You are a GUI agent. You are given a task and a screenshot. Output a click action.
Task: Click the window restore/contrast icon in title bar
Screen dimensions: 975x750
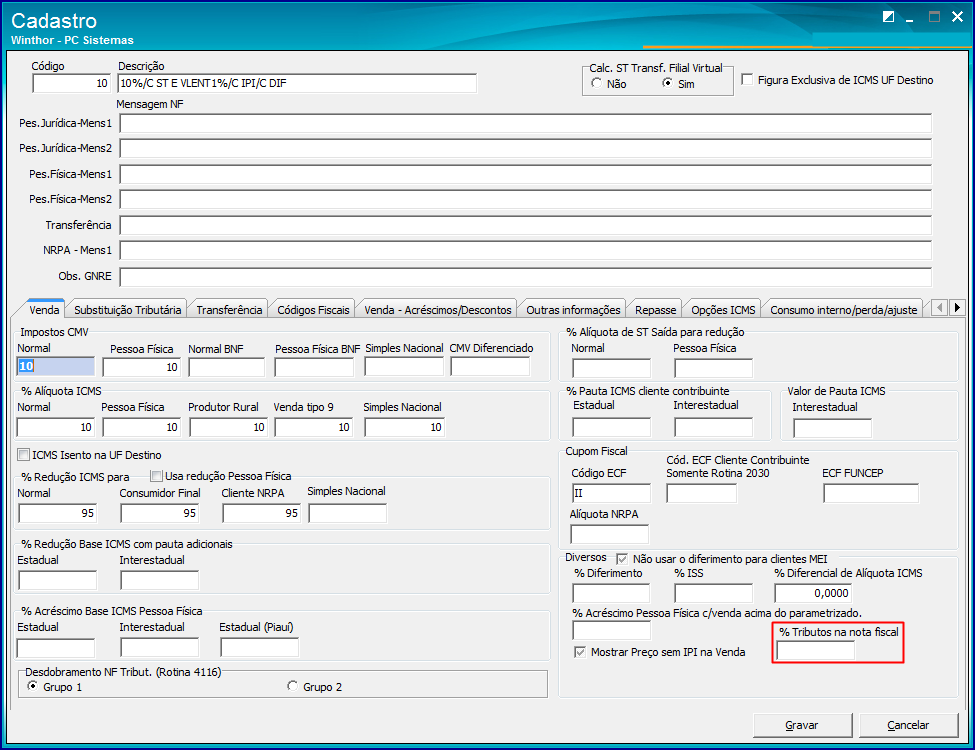[x=889, y=17]
